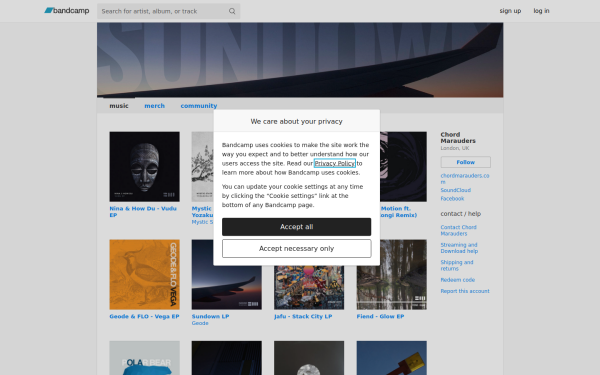Click Nina & How Du - Vudu EP title
The height and width of the screenshot is (375, 600).
tap(143, 212)
